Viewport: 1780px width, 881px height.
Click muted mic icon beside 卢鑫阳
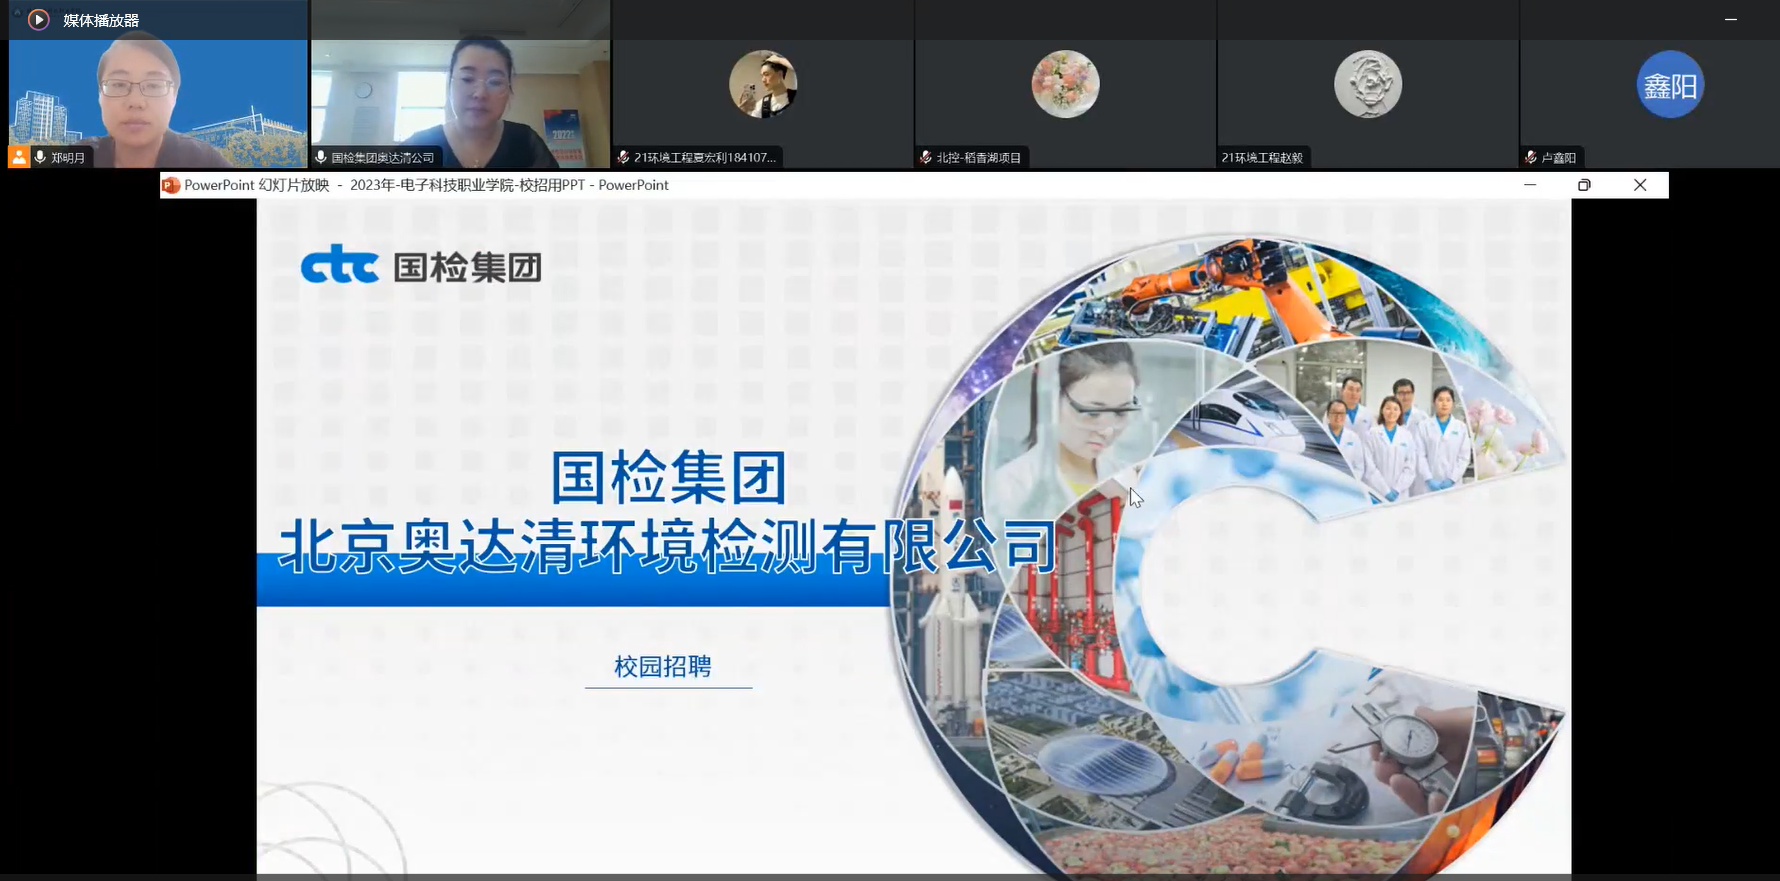[1531, 157]
